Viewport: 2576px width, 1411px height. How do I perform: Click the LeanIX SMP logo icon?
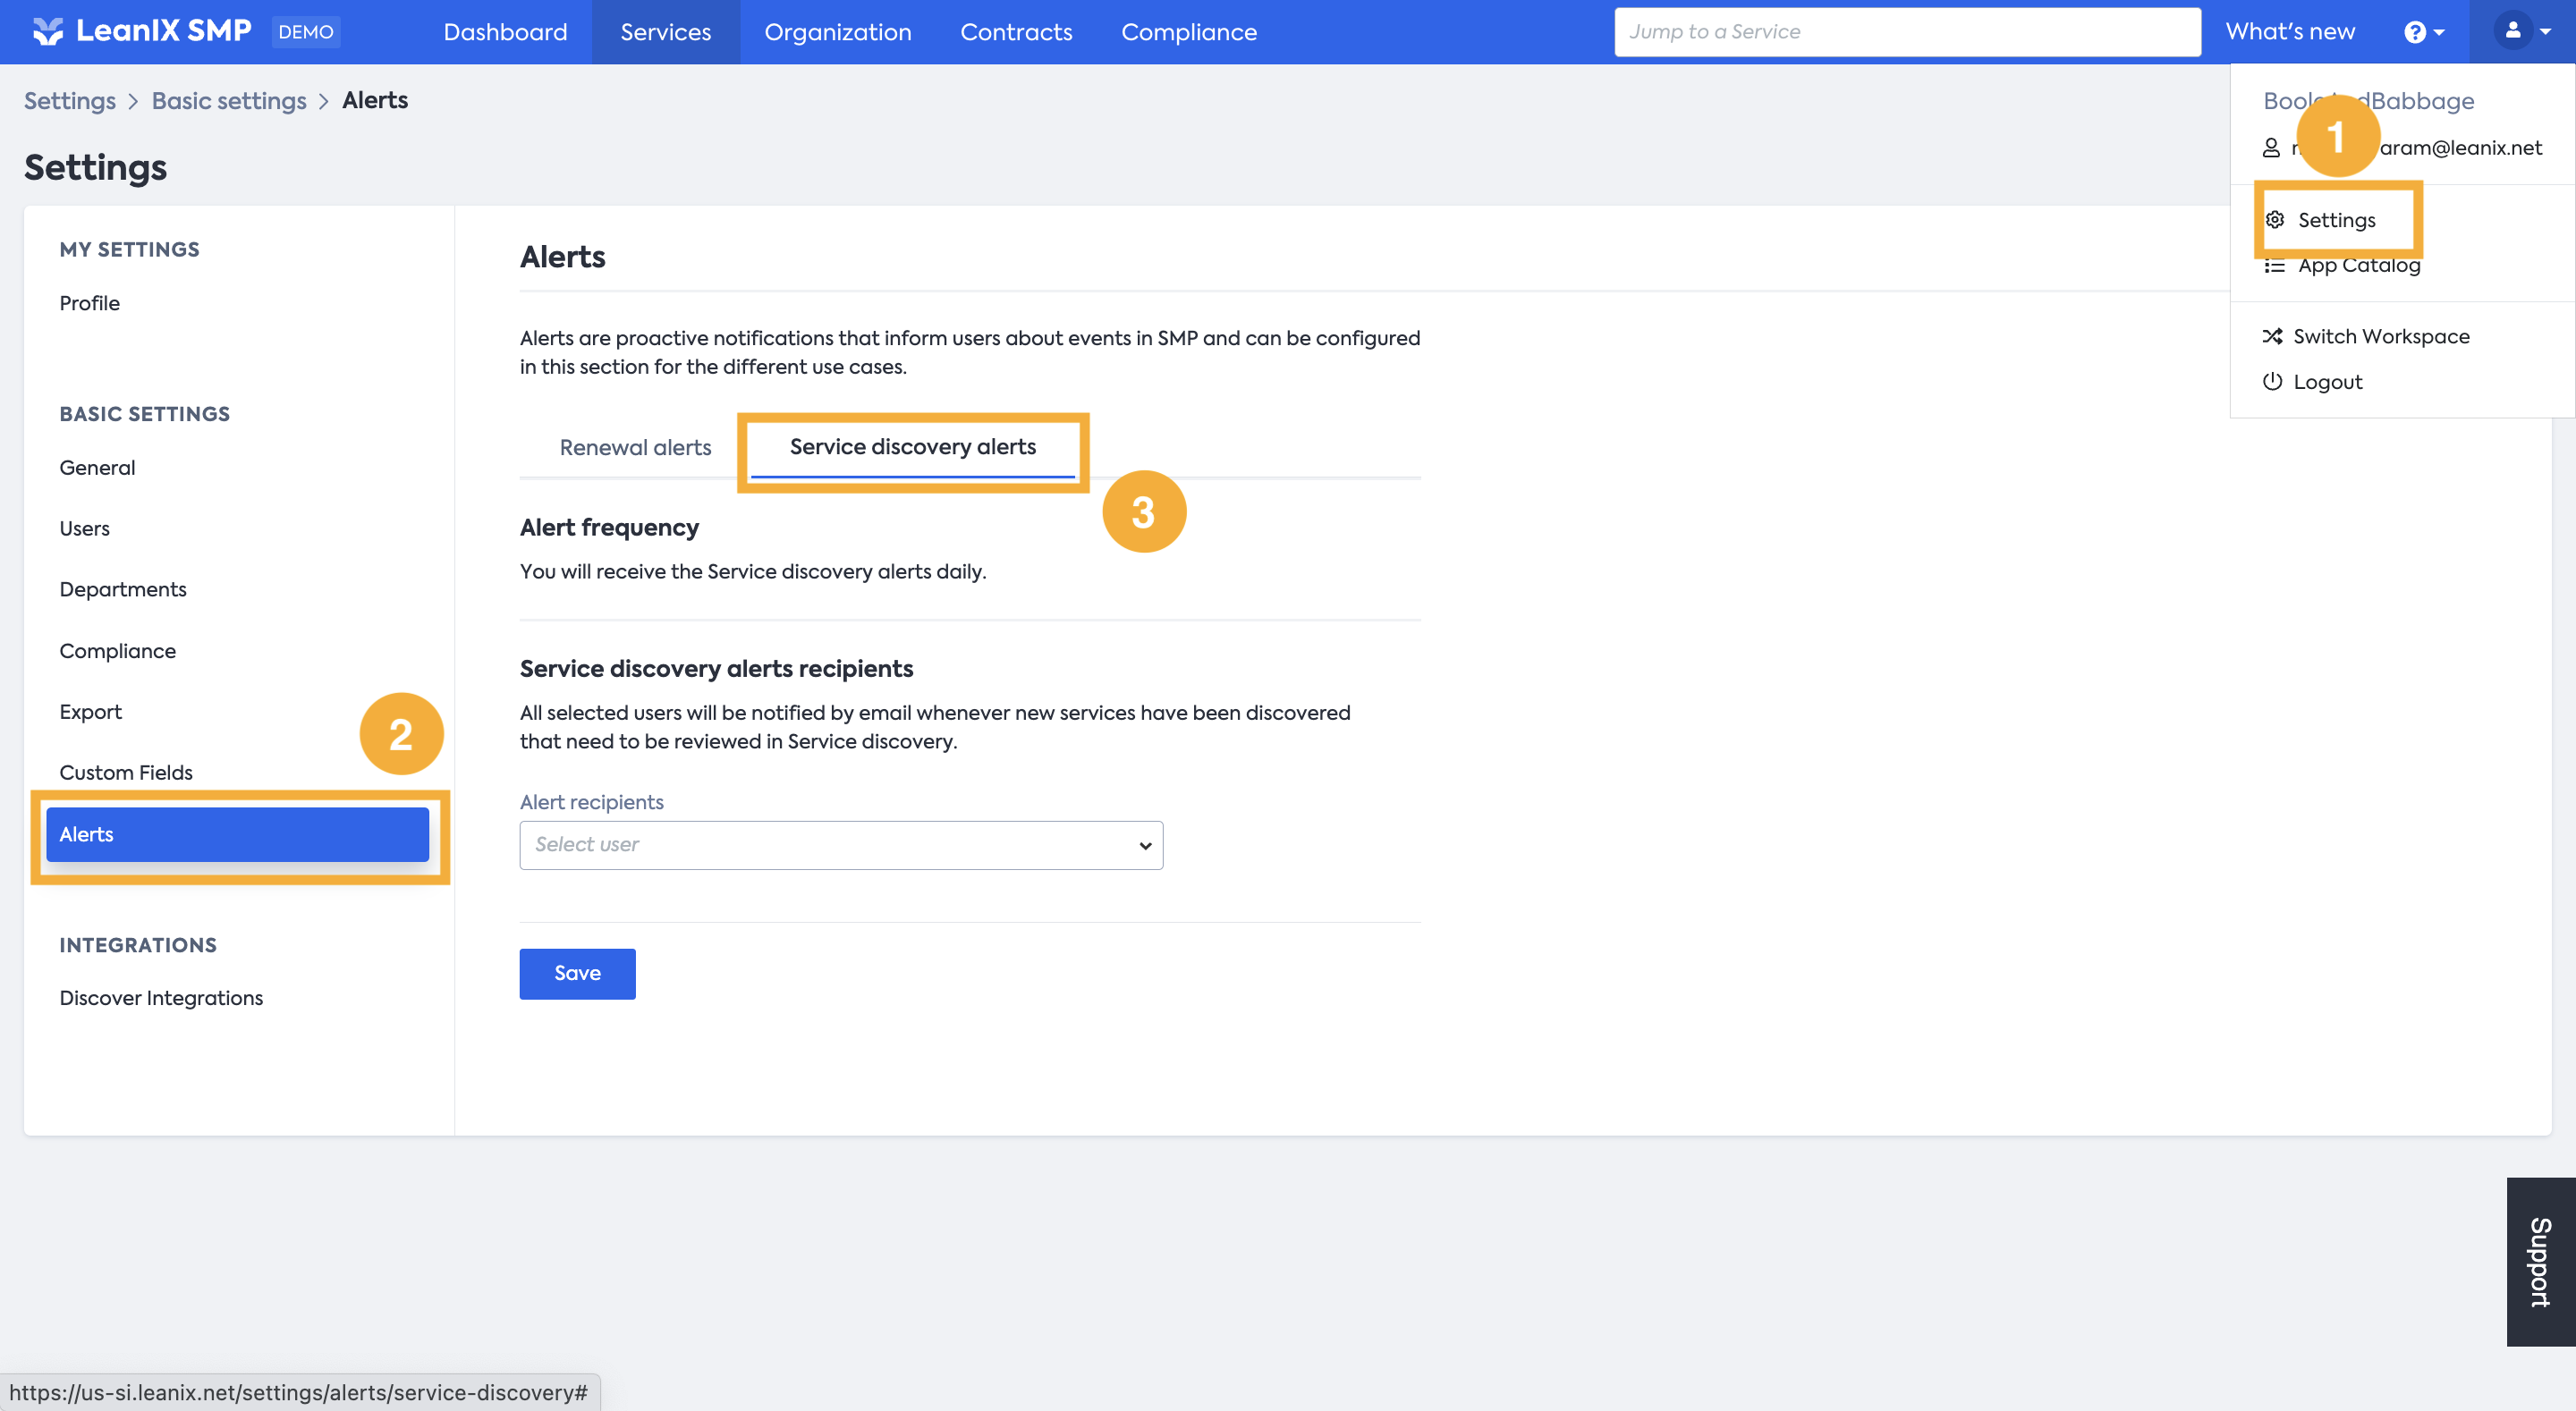coord(47,32)
